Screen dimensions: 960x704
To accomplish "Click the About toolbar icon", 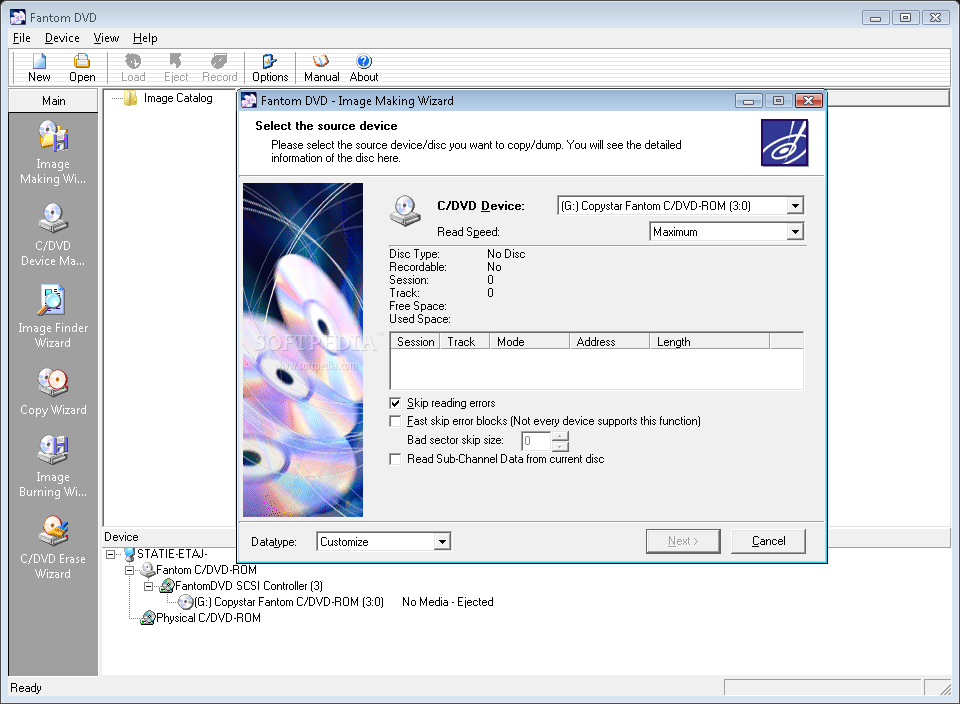I will tap(364, 61).
